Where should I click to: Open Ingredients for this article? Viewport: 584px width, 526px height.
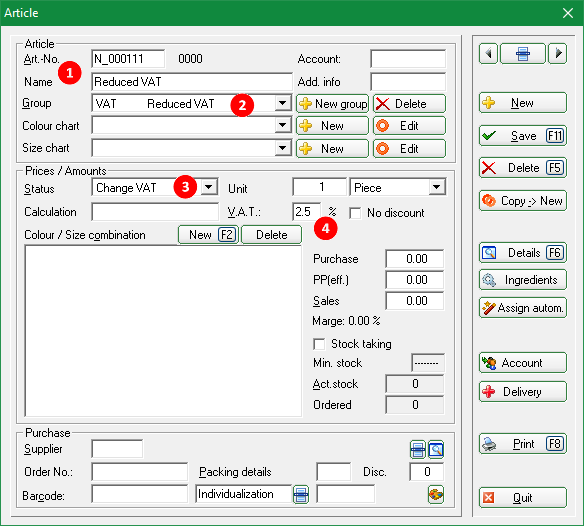(523, 280)
